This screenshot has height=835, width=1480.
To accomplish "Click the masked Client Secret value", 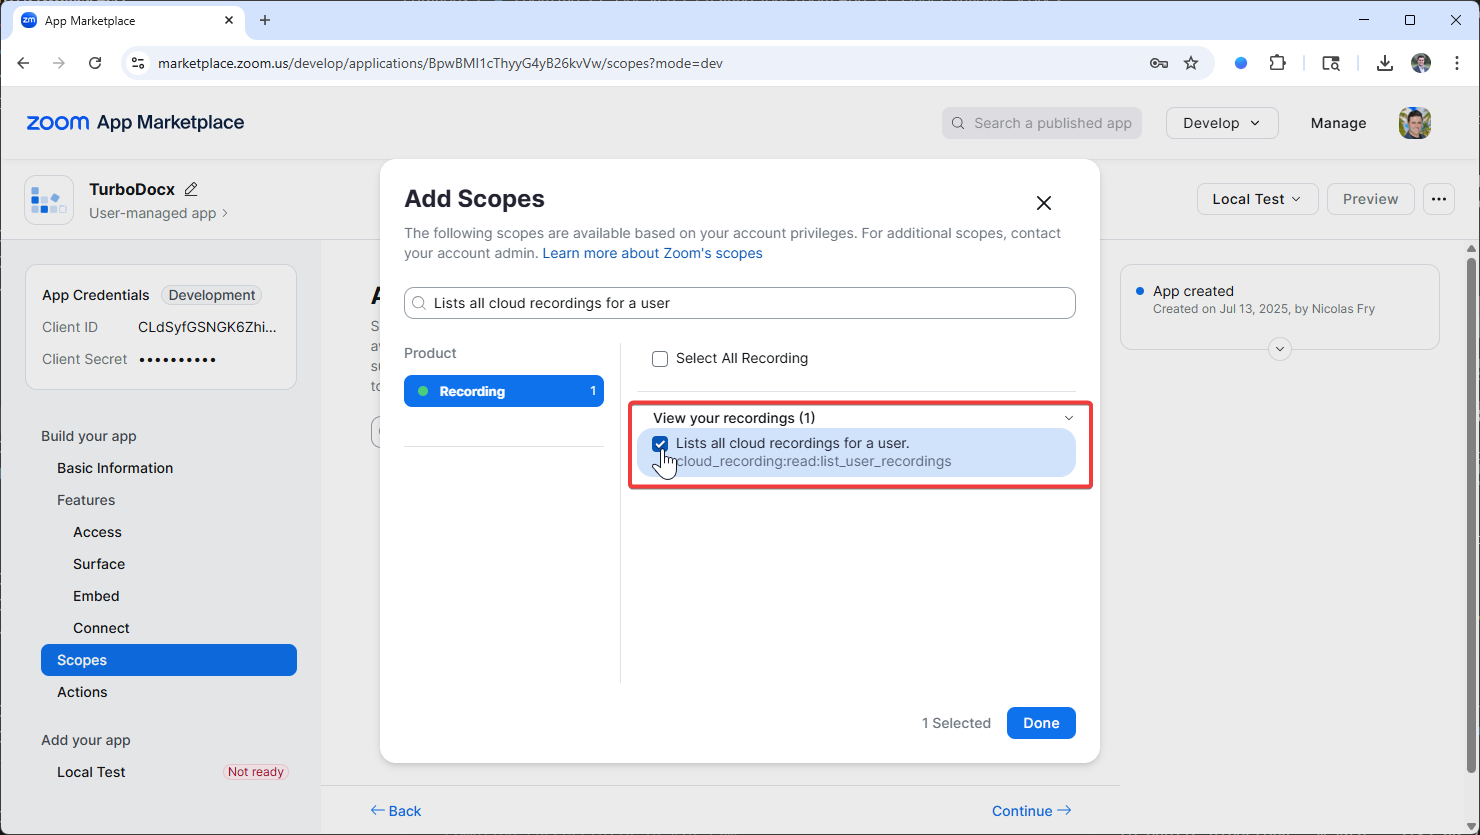I will tap(177, 359).
